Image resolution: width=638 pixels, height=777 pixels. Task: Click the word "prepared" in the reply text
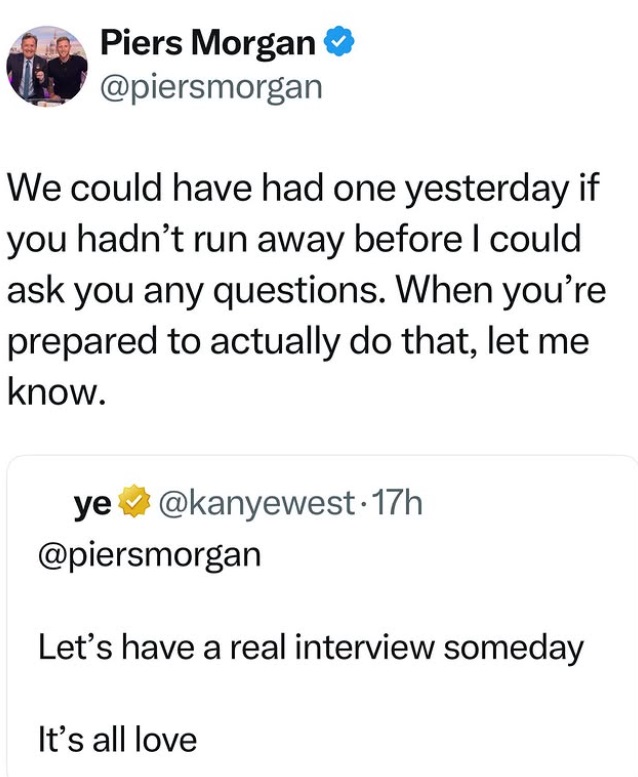(75, 342)
